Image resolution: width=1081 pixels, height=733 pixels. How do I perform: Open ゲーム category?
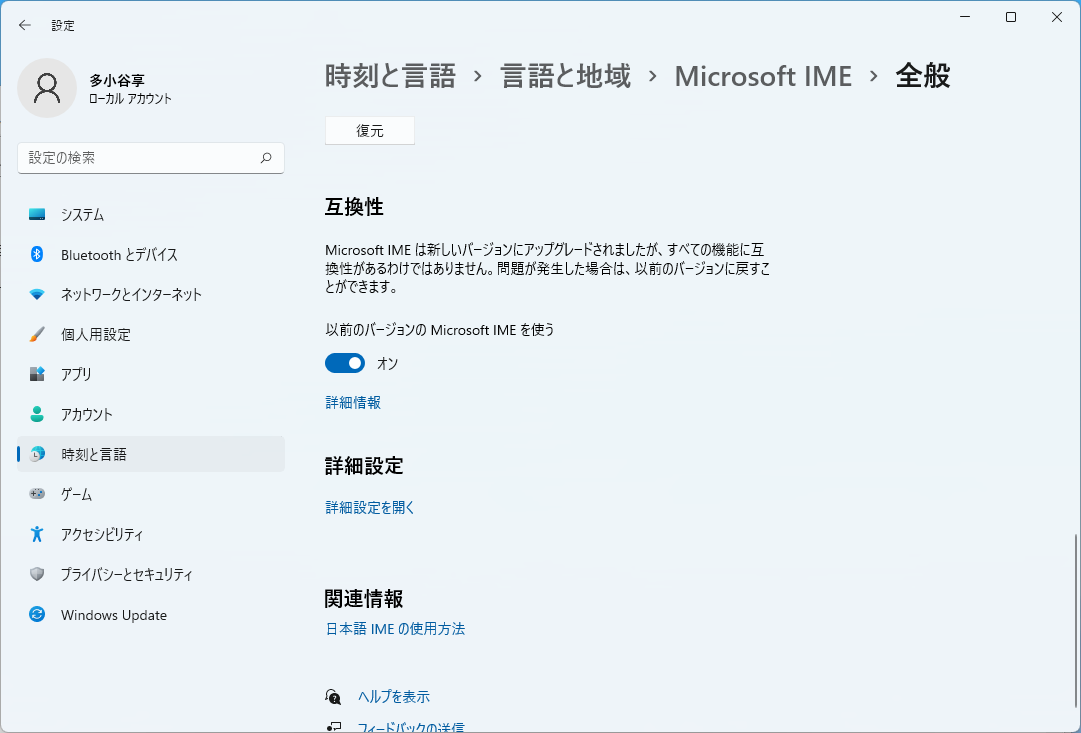point(151,494)
